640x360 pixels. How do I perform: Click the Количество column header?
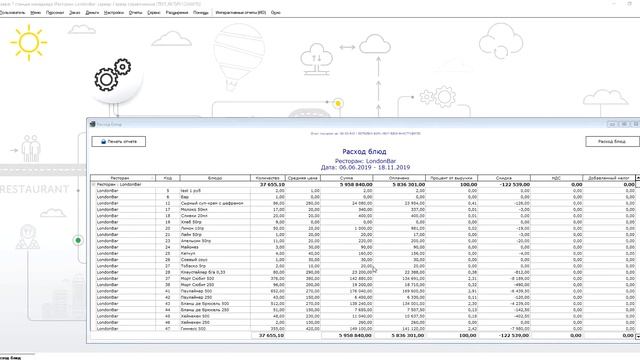pos(268,178)
